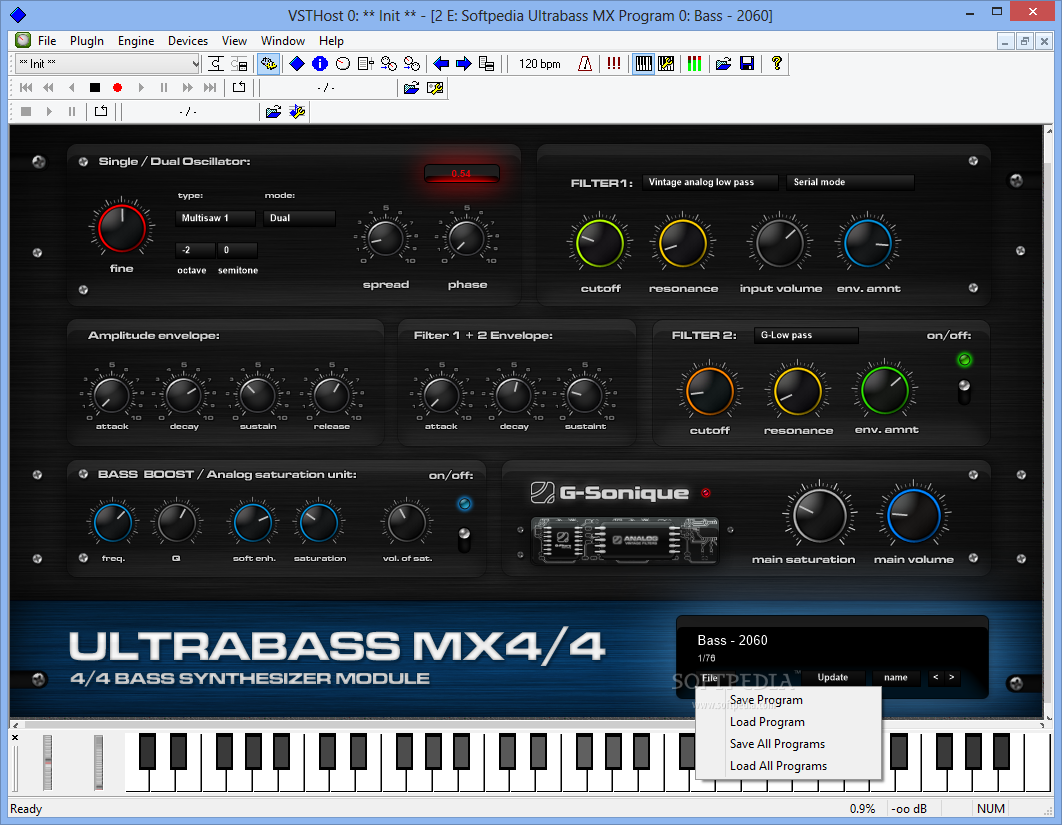The width and height of the screenshot is (1062, 825).
Task: Click the green and red level meters icon
Action: pos(694,64)
